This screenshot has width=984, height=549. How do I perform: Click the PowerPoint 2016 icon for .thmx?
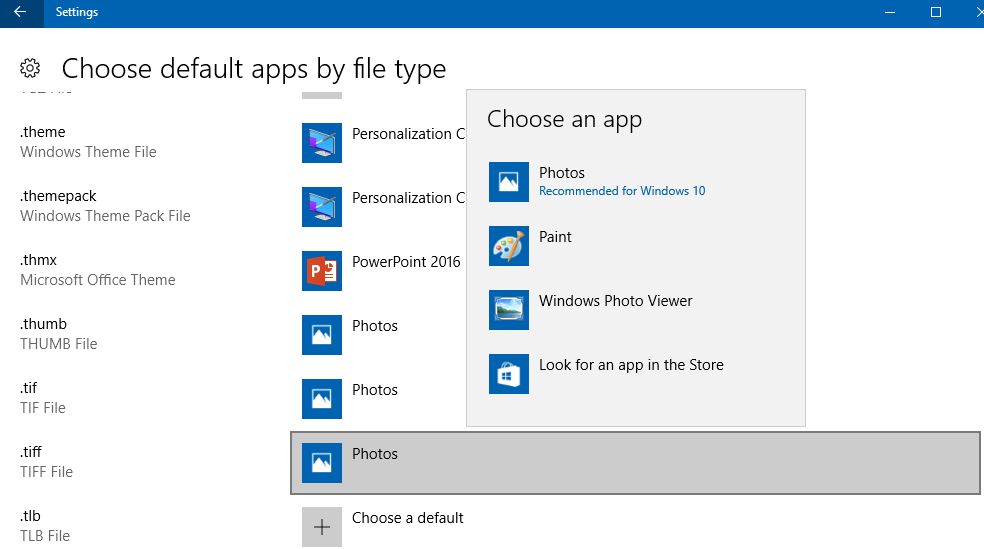pos(322,271)
